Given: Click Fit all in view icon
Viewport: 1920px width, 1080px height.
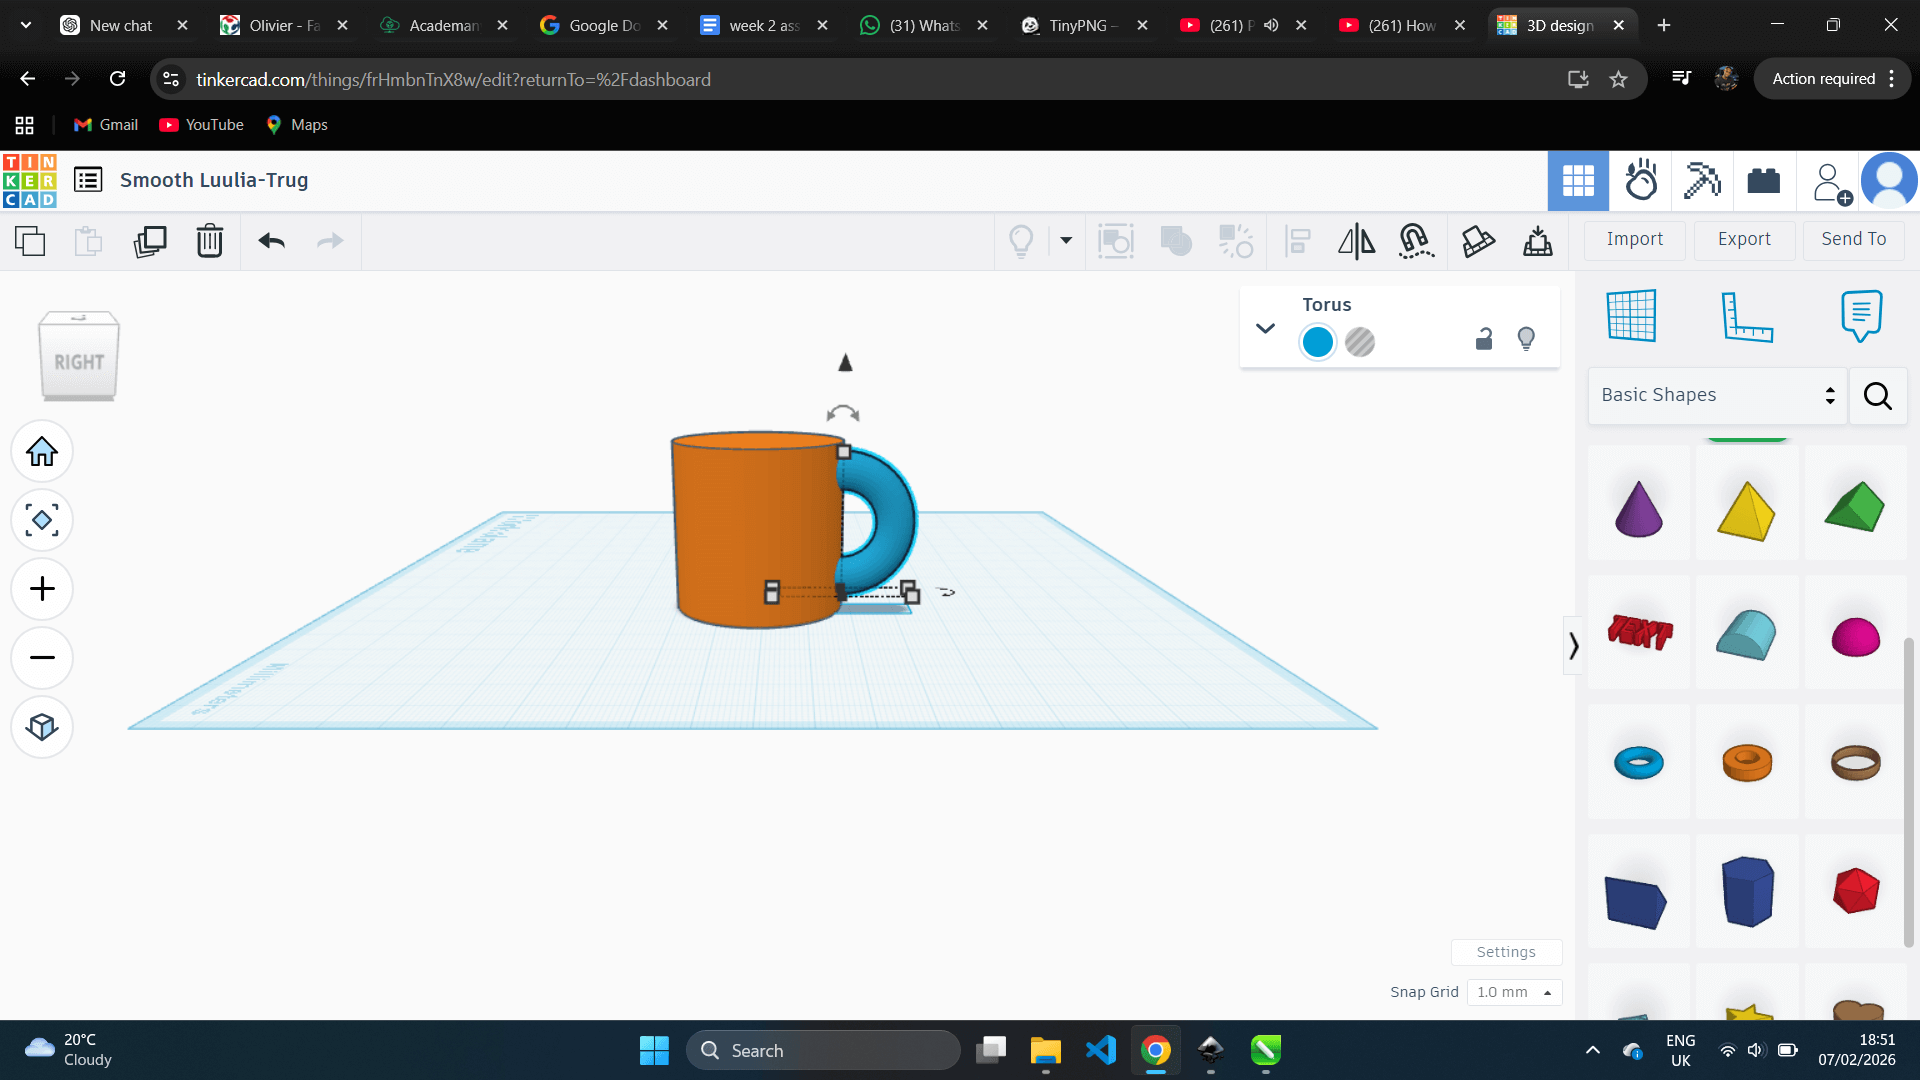Looking at the screenshot, I should tap(42, 520).
